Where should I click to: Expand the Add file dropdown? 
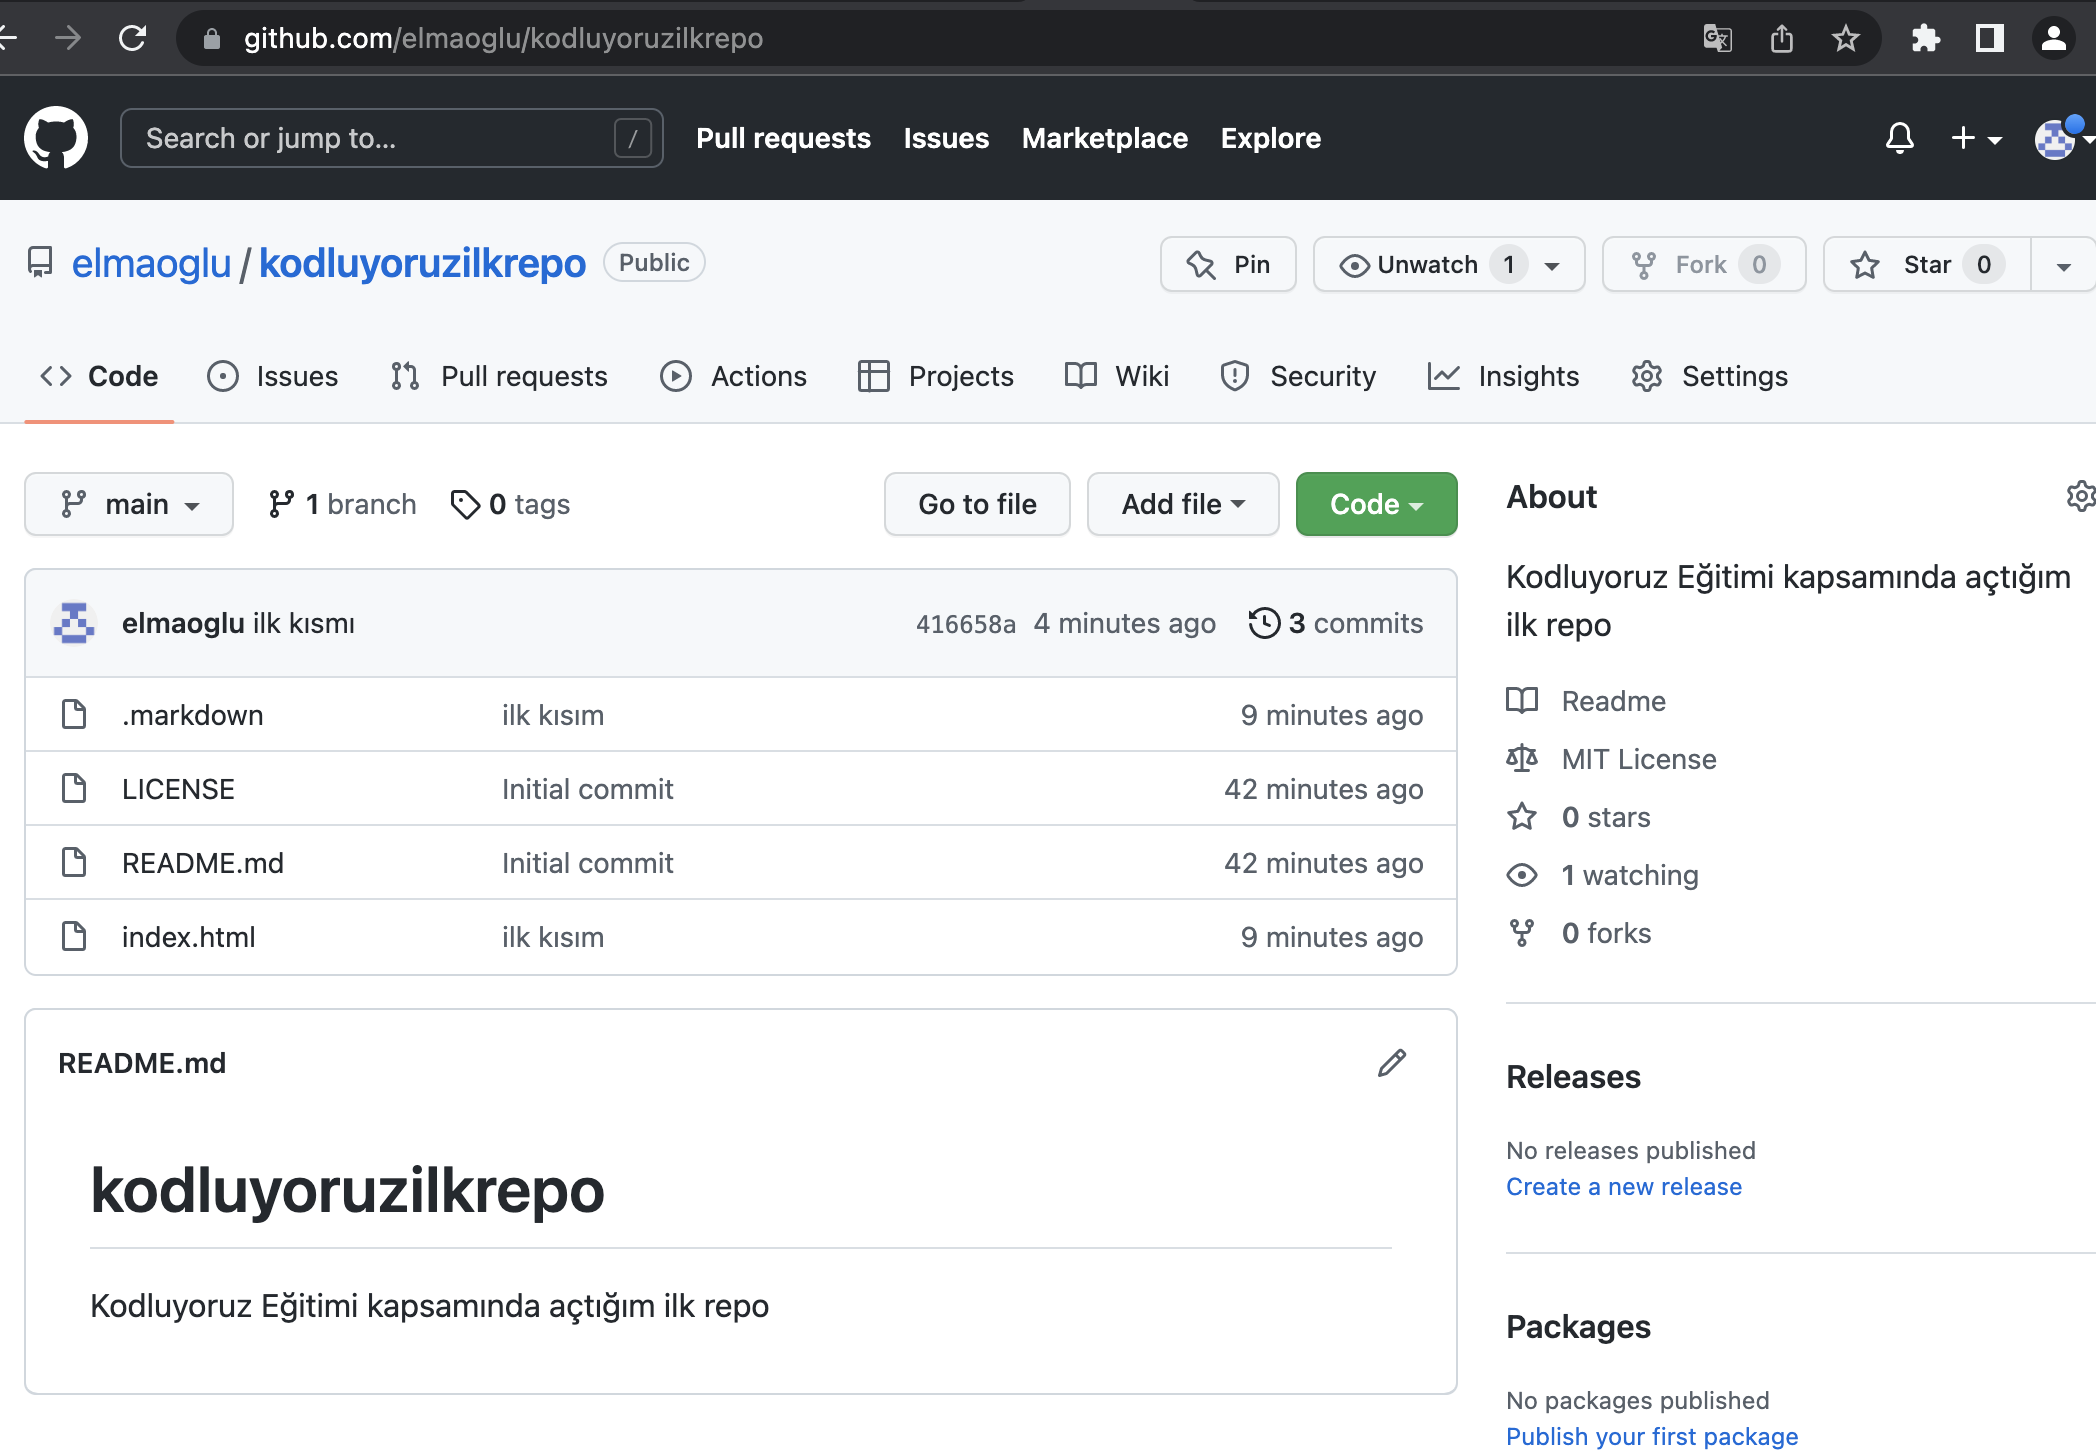pos(1183,504)
